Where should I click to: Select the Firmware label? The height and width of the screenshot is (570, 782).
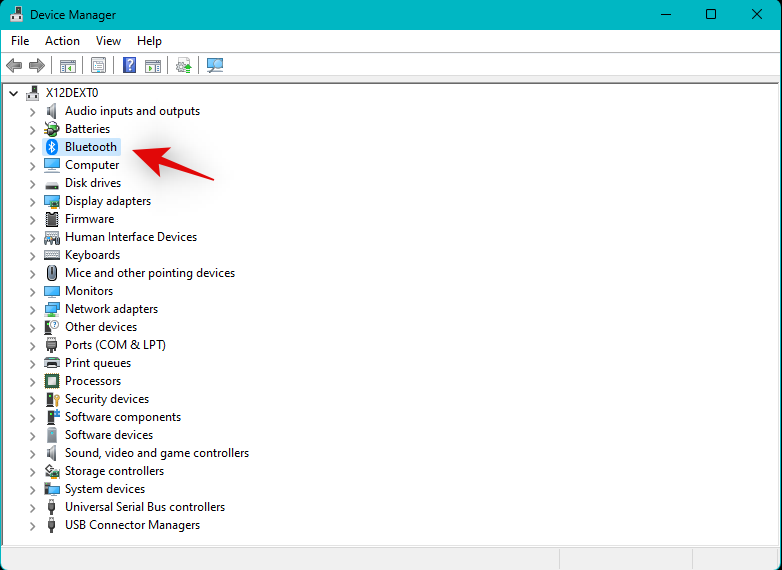point(89,219)
